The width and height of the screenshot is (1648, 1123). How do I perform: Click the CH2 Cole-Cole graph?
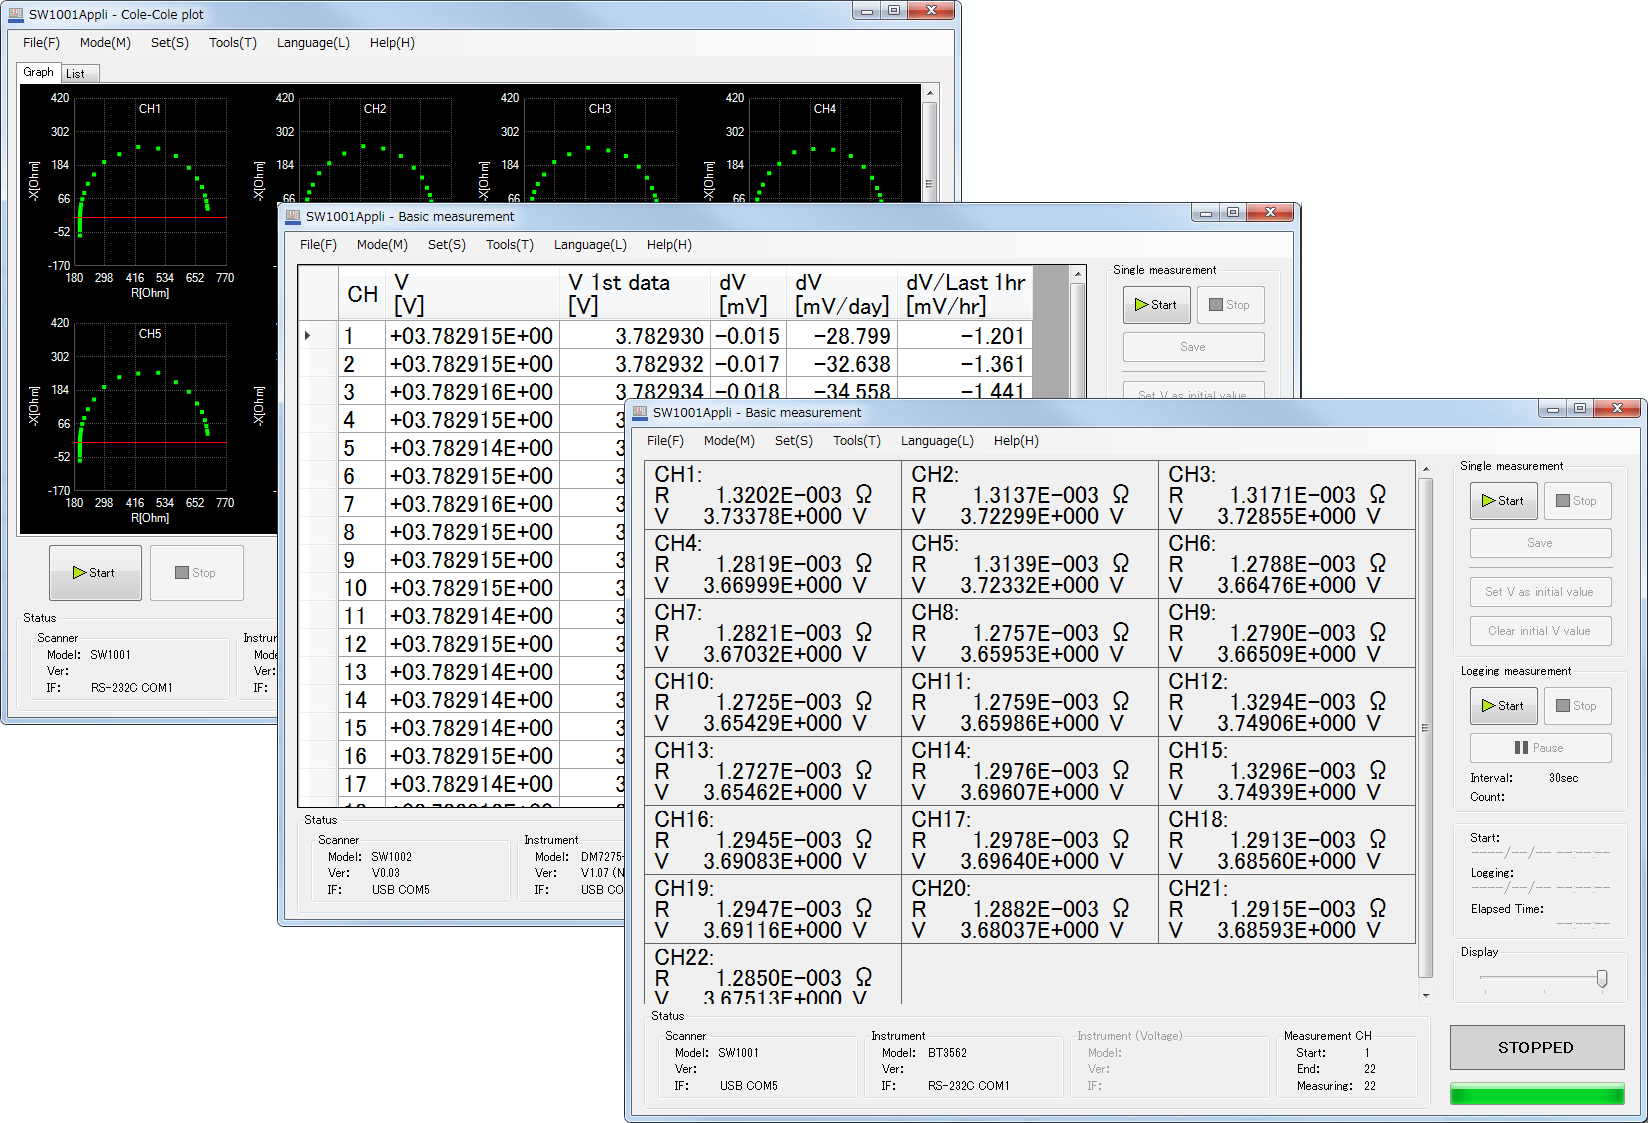tap(375, 150)
